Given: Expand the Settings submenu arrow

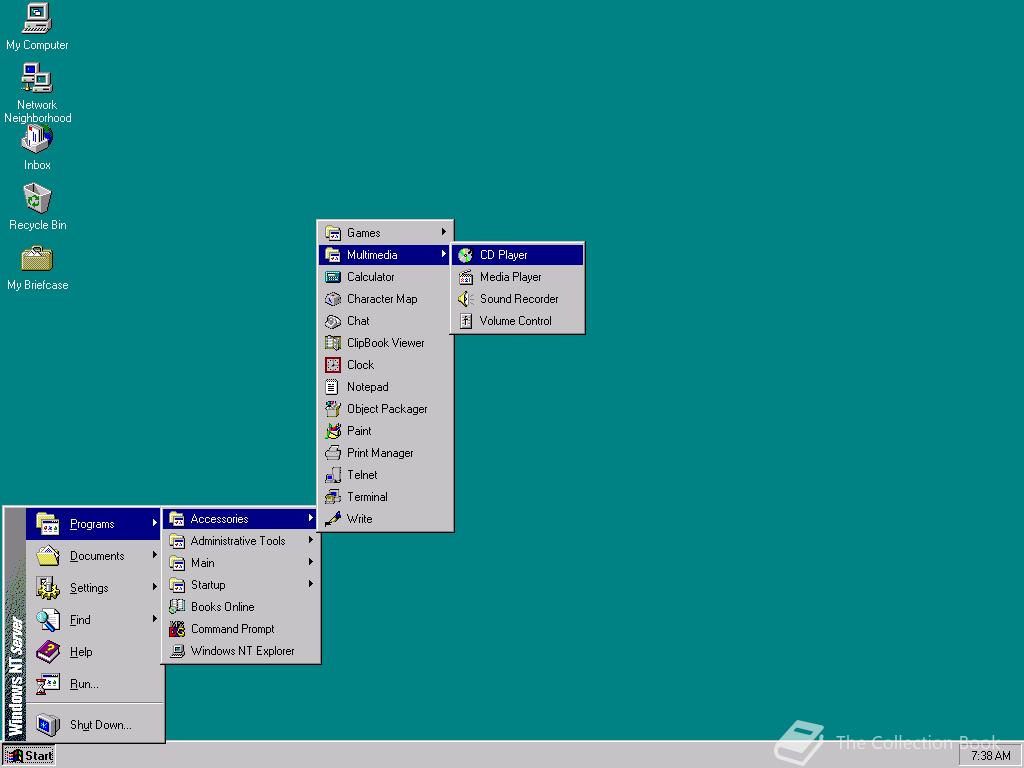Looking at the screenshot, I should (x=155, y=586).
